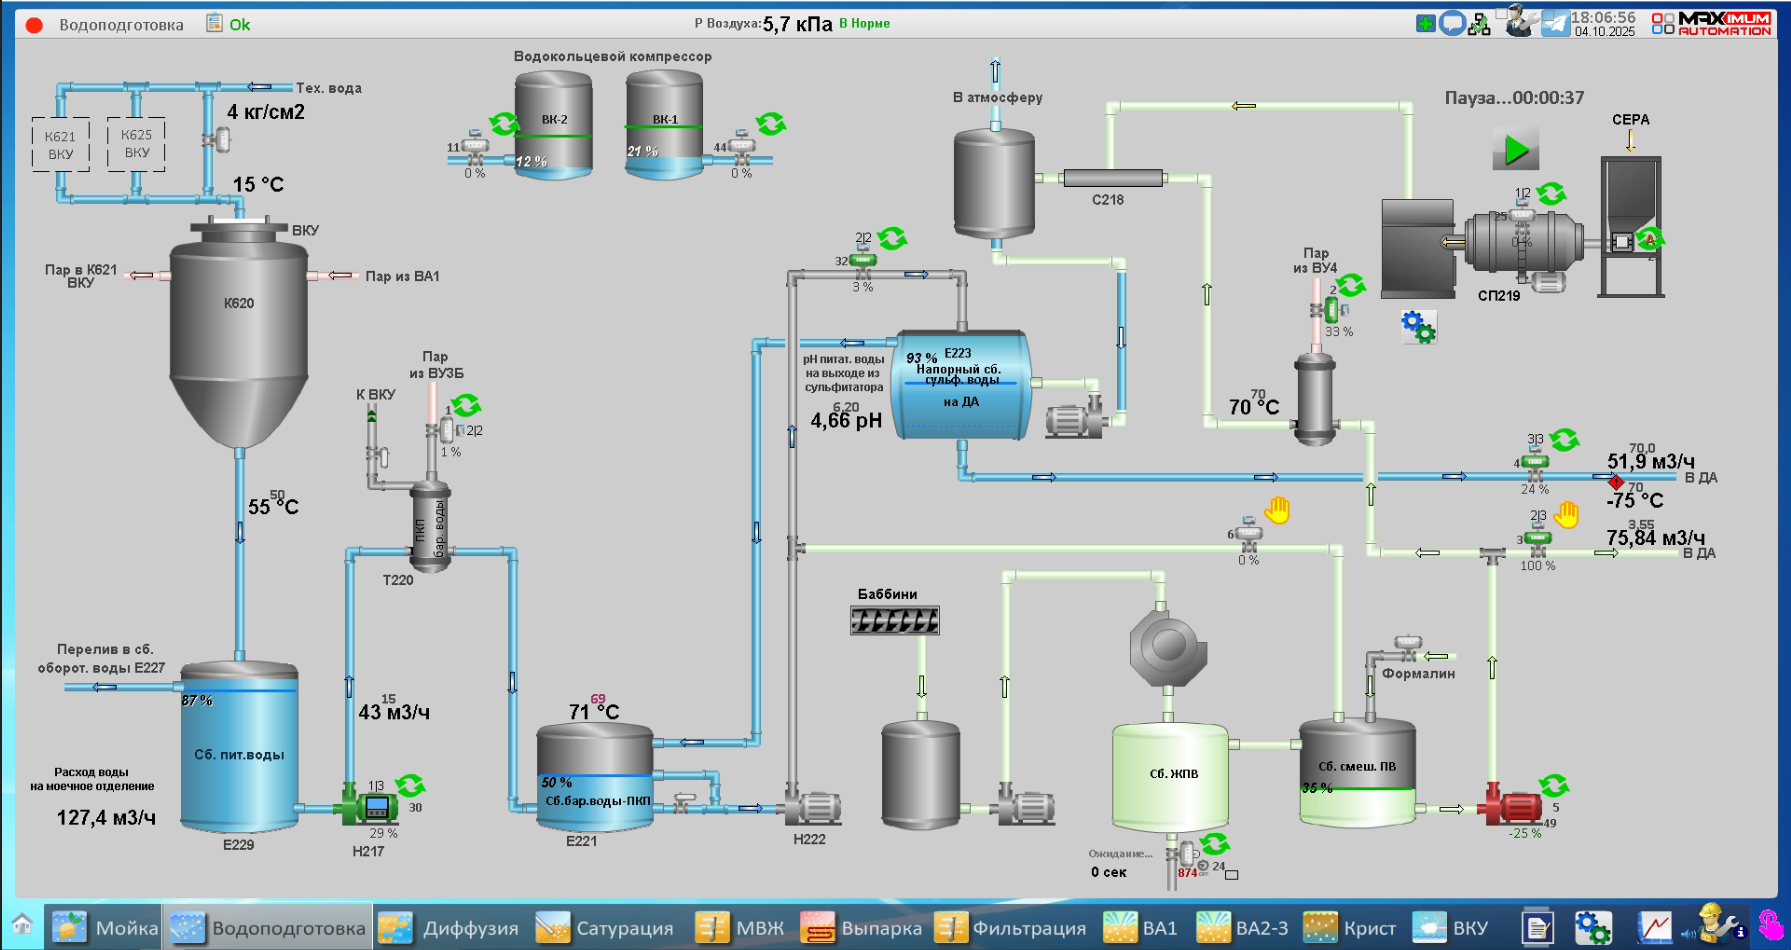
Task: Toggle auto mode on ВК-2 compressor valve
Action: pos(504,124)
